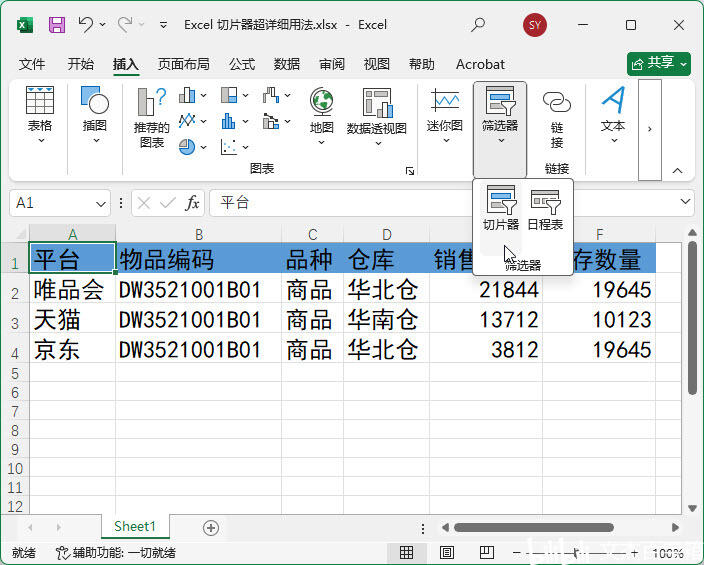704x565 pixels.
Task: Click the insert function fx icon
Action: (192, 203)
